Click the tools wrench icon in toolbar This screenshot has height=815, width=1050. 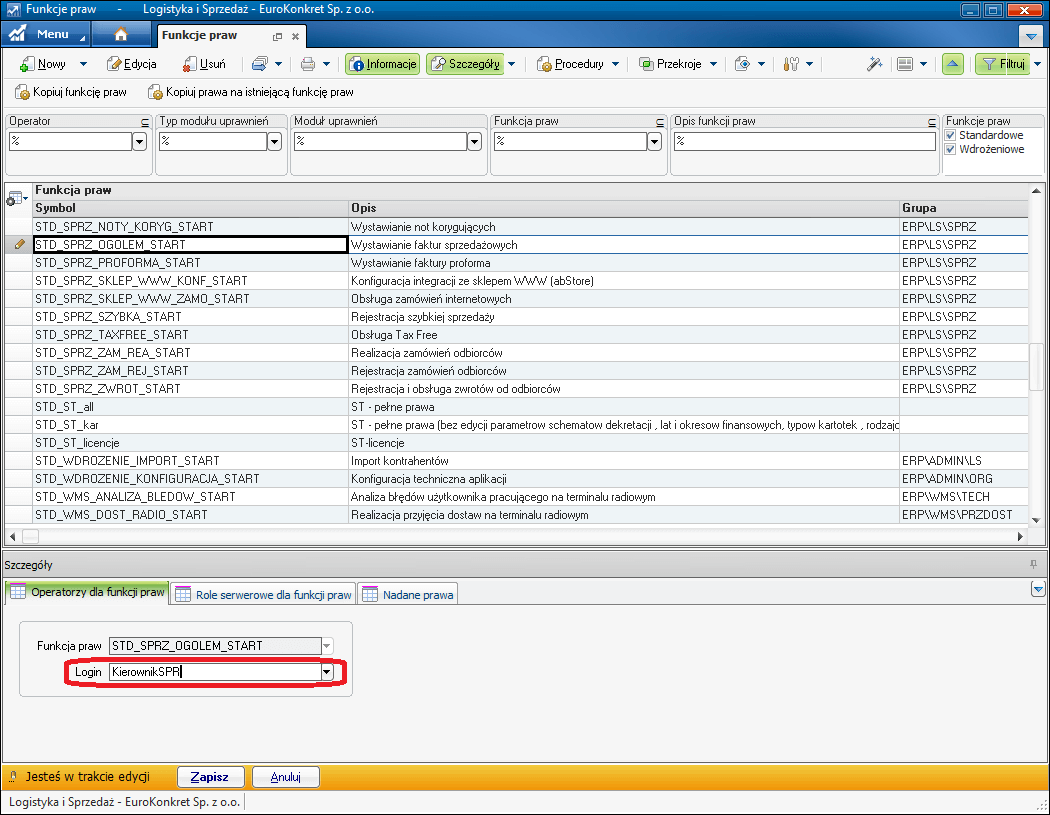[789, 64]
